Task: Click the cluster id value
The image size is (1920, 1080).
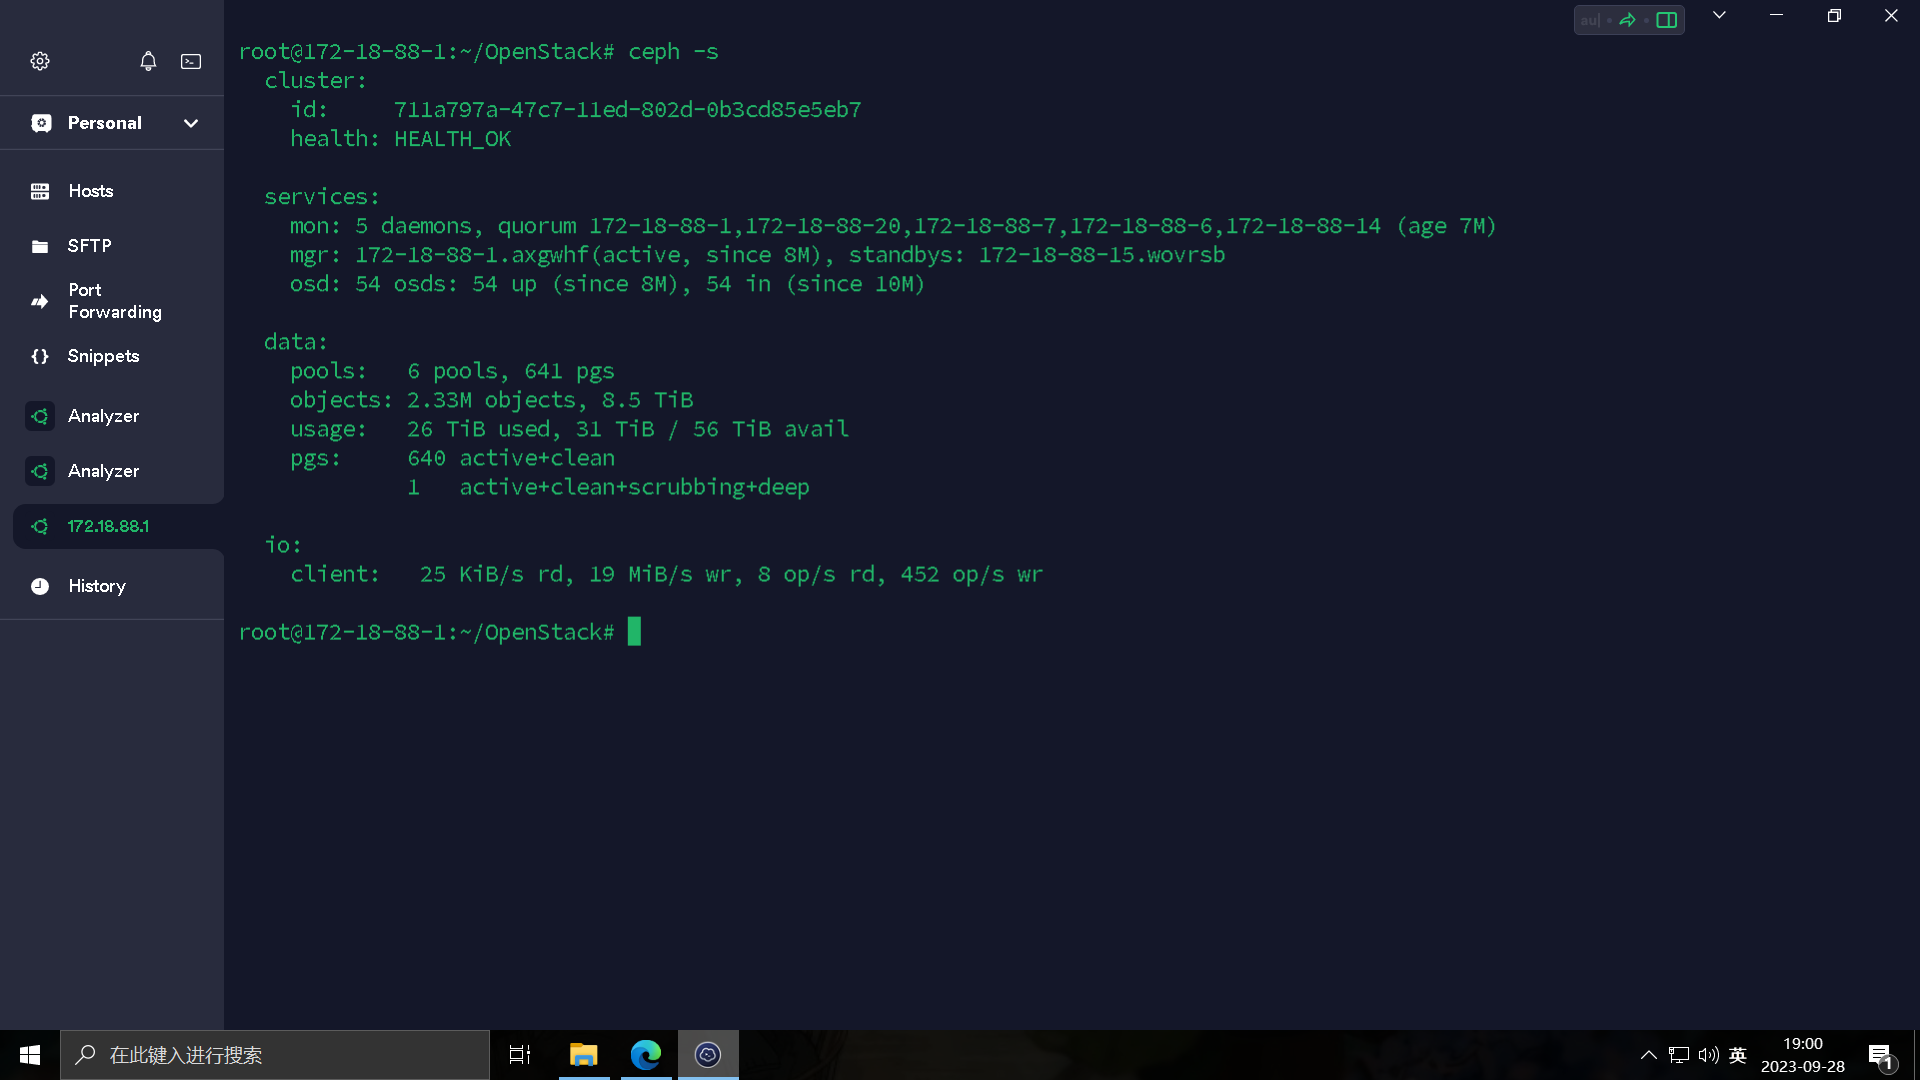Action: click(627, 110)
